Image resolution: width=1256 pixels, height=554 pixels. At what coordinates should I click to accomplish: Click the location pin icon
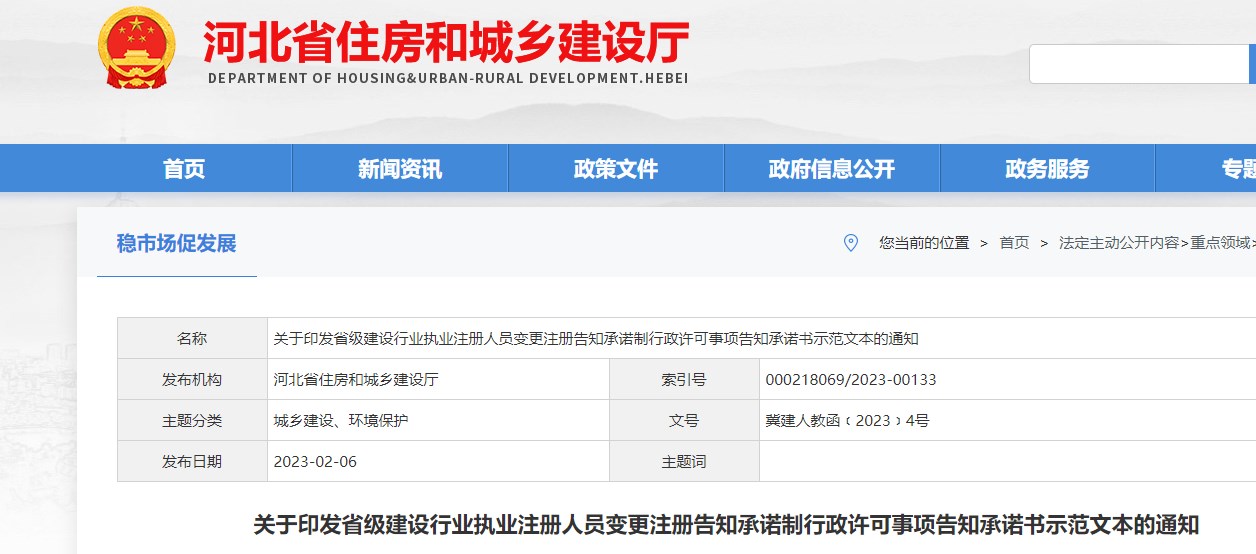click(x=851, y=242)
